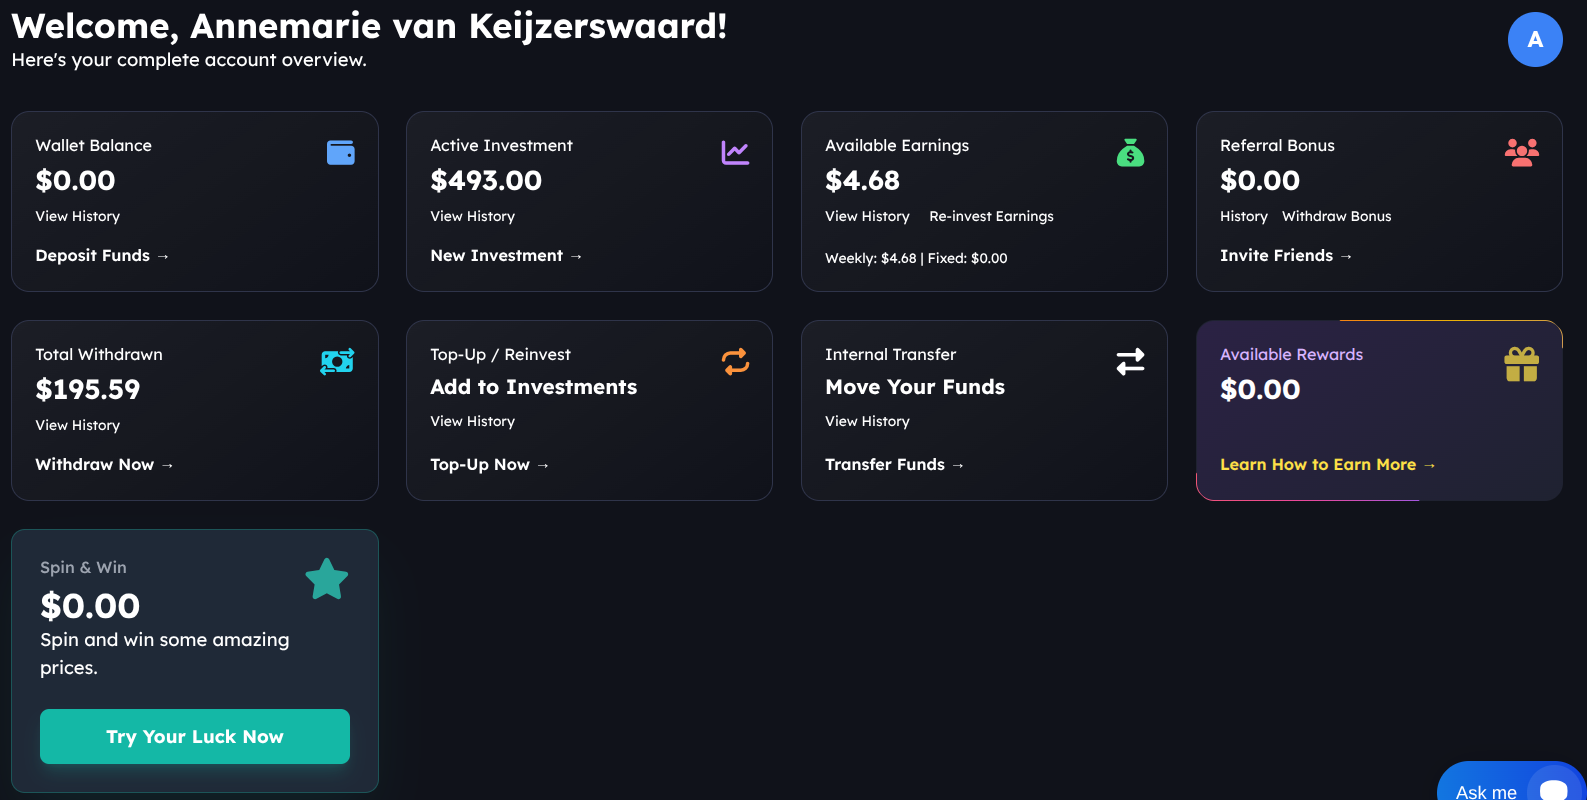The width and height of the screenshot is (1587, 800).
Task: Choose Withdraw Bonus under Referral Bonus
Action: 1336,216
